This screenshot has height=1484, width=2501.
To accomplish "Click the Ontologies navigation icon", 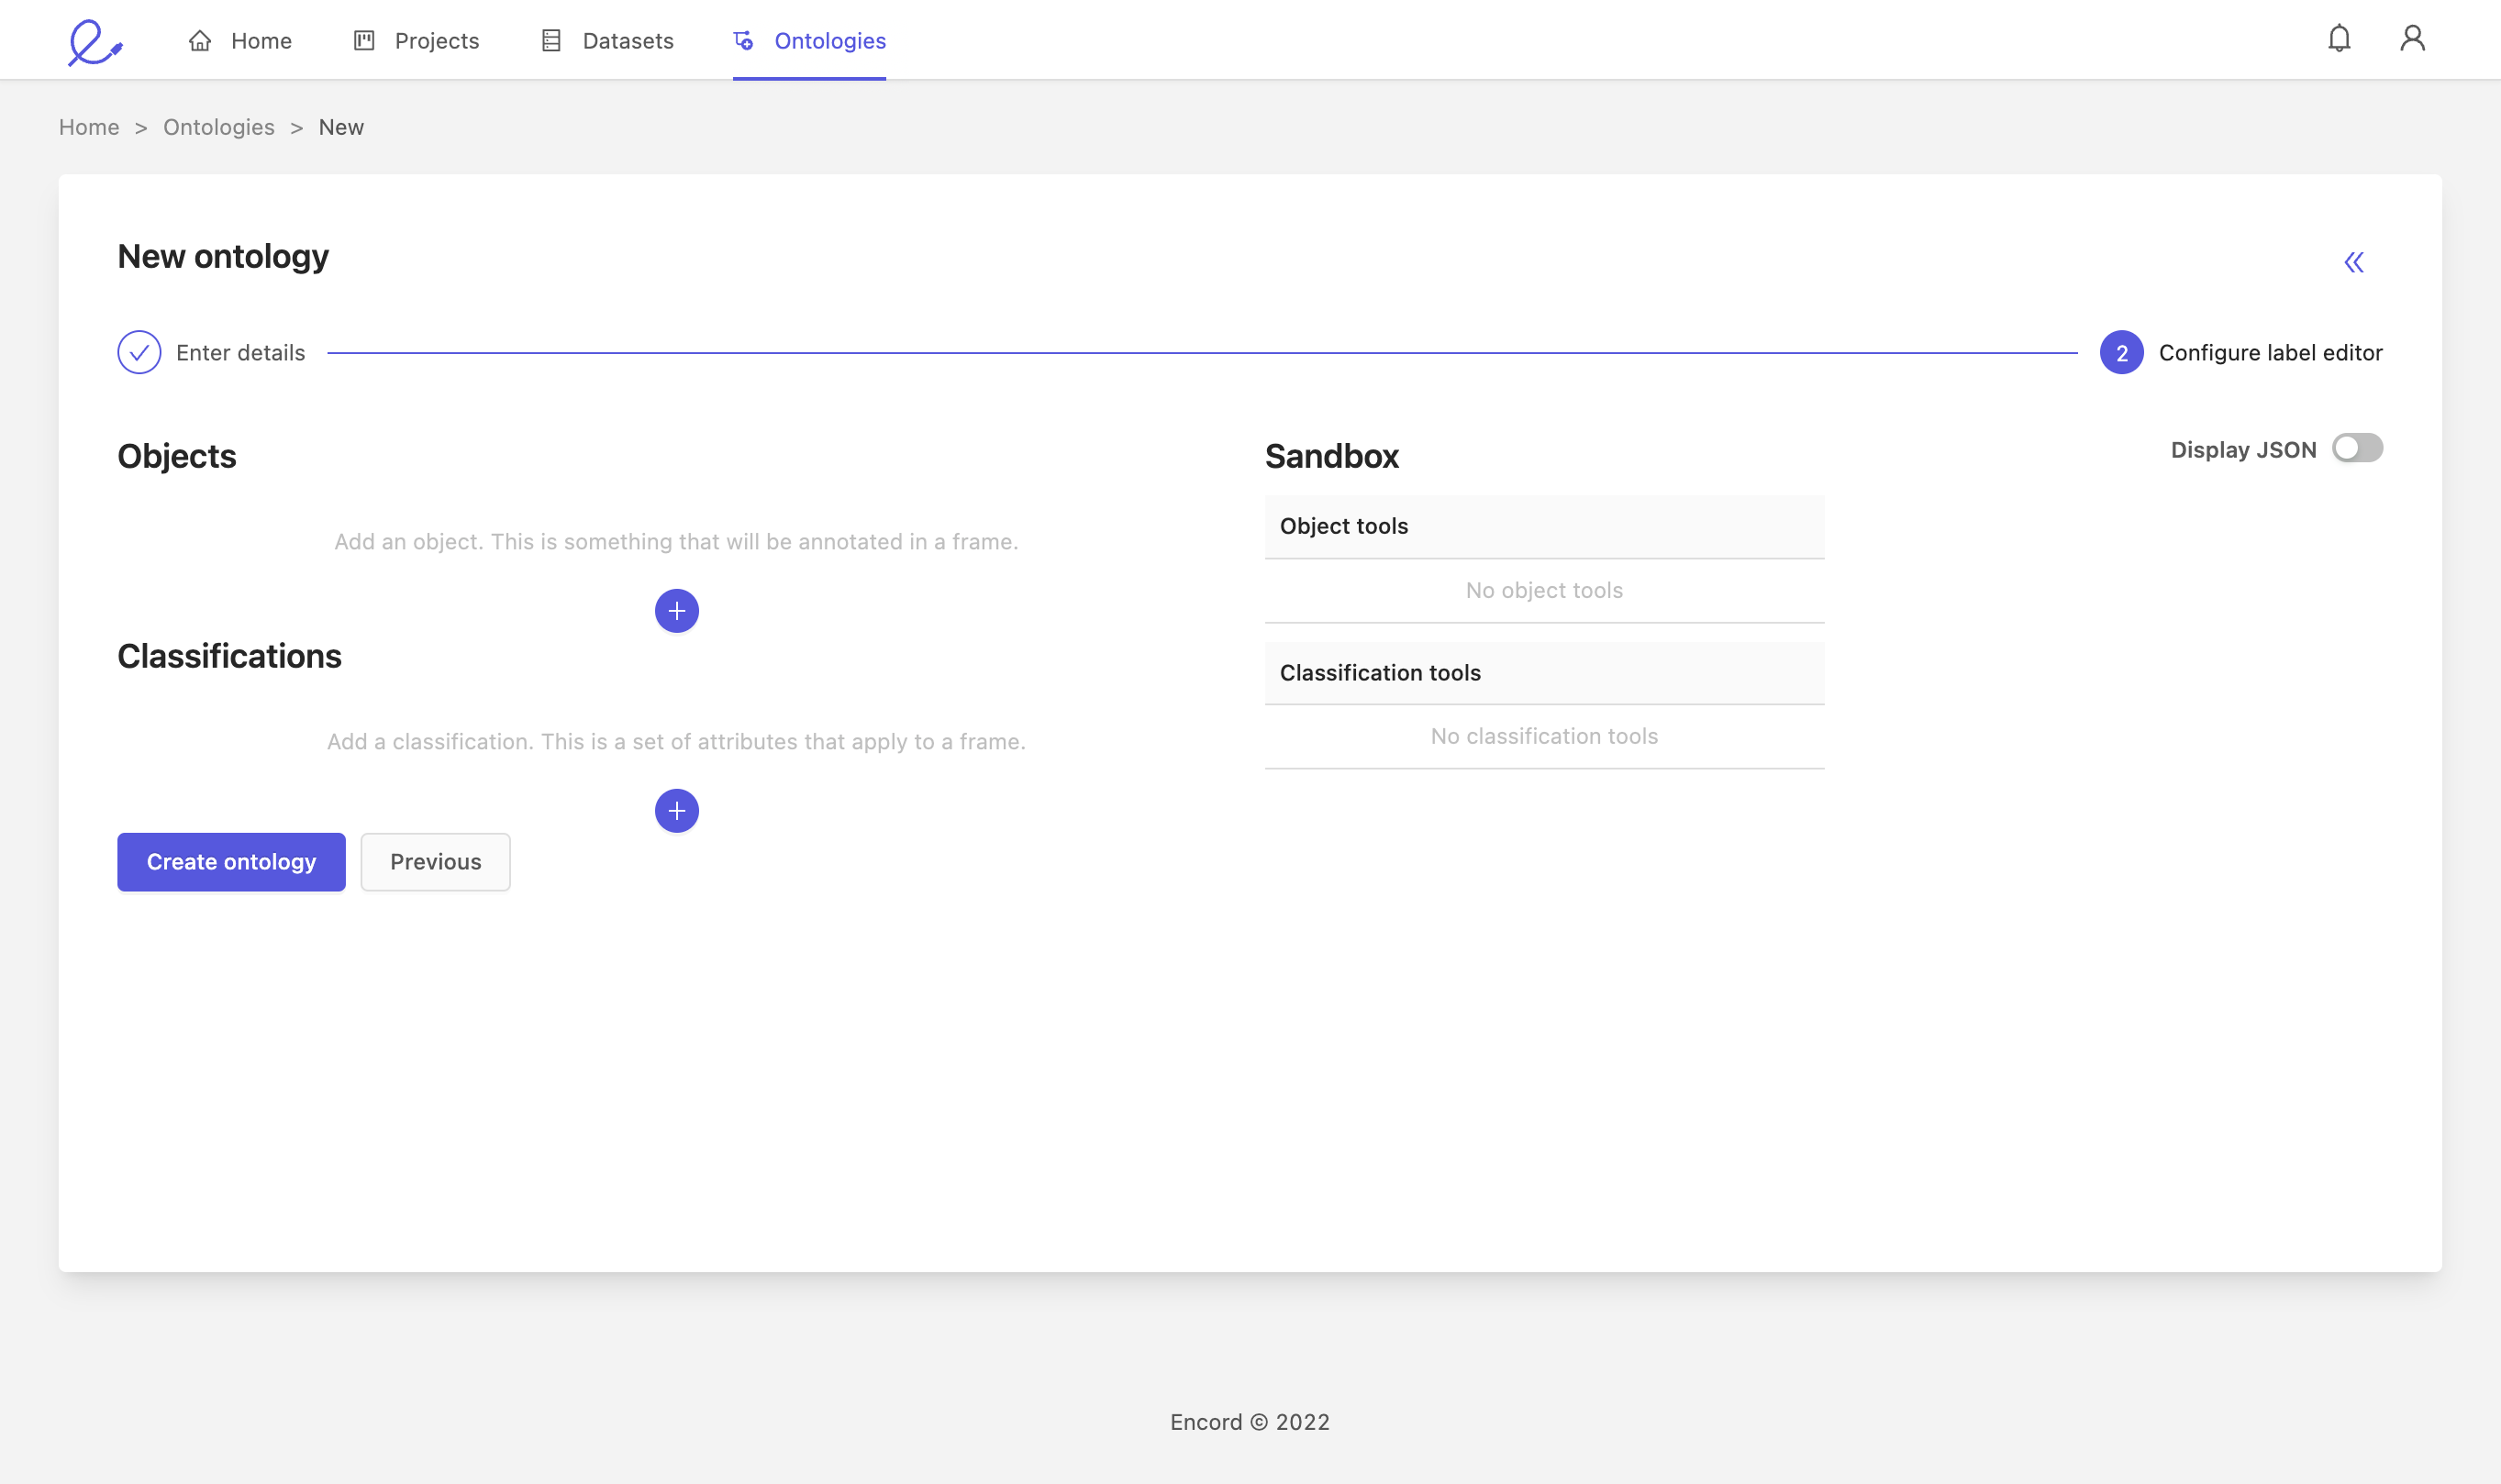I will (x=743, y=39).
